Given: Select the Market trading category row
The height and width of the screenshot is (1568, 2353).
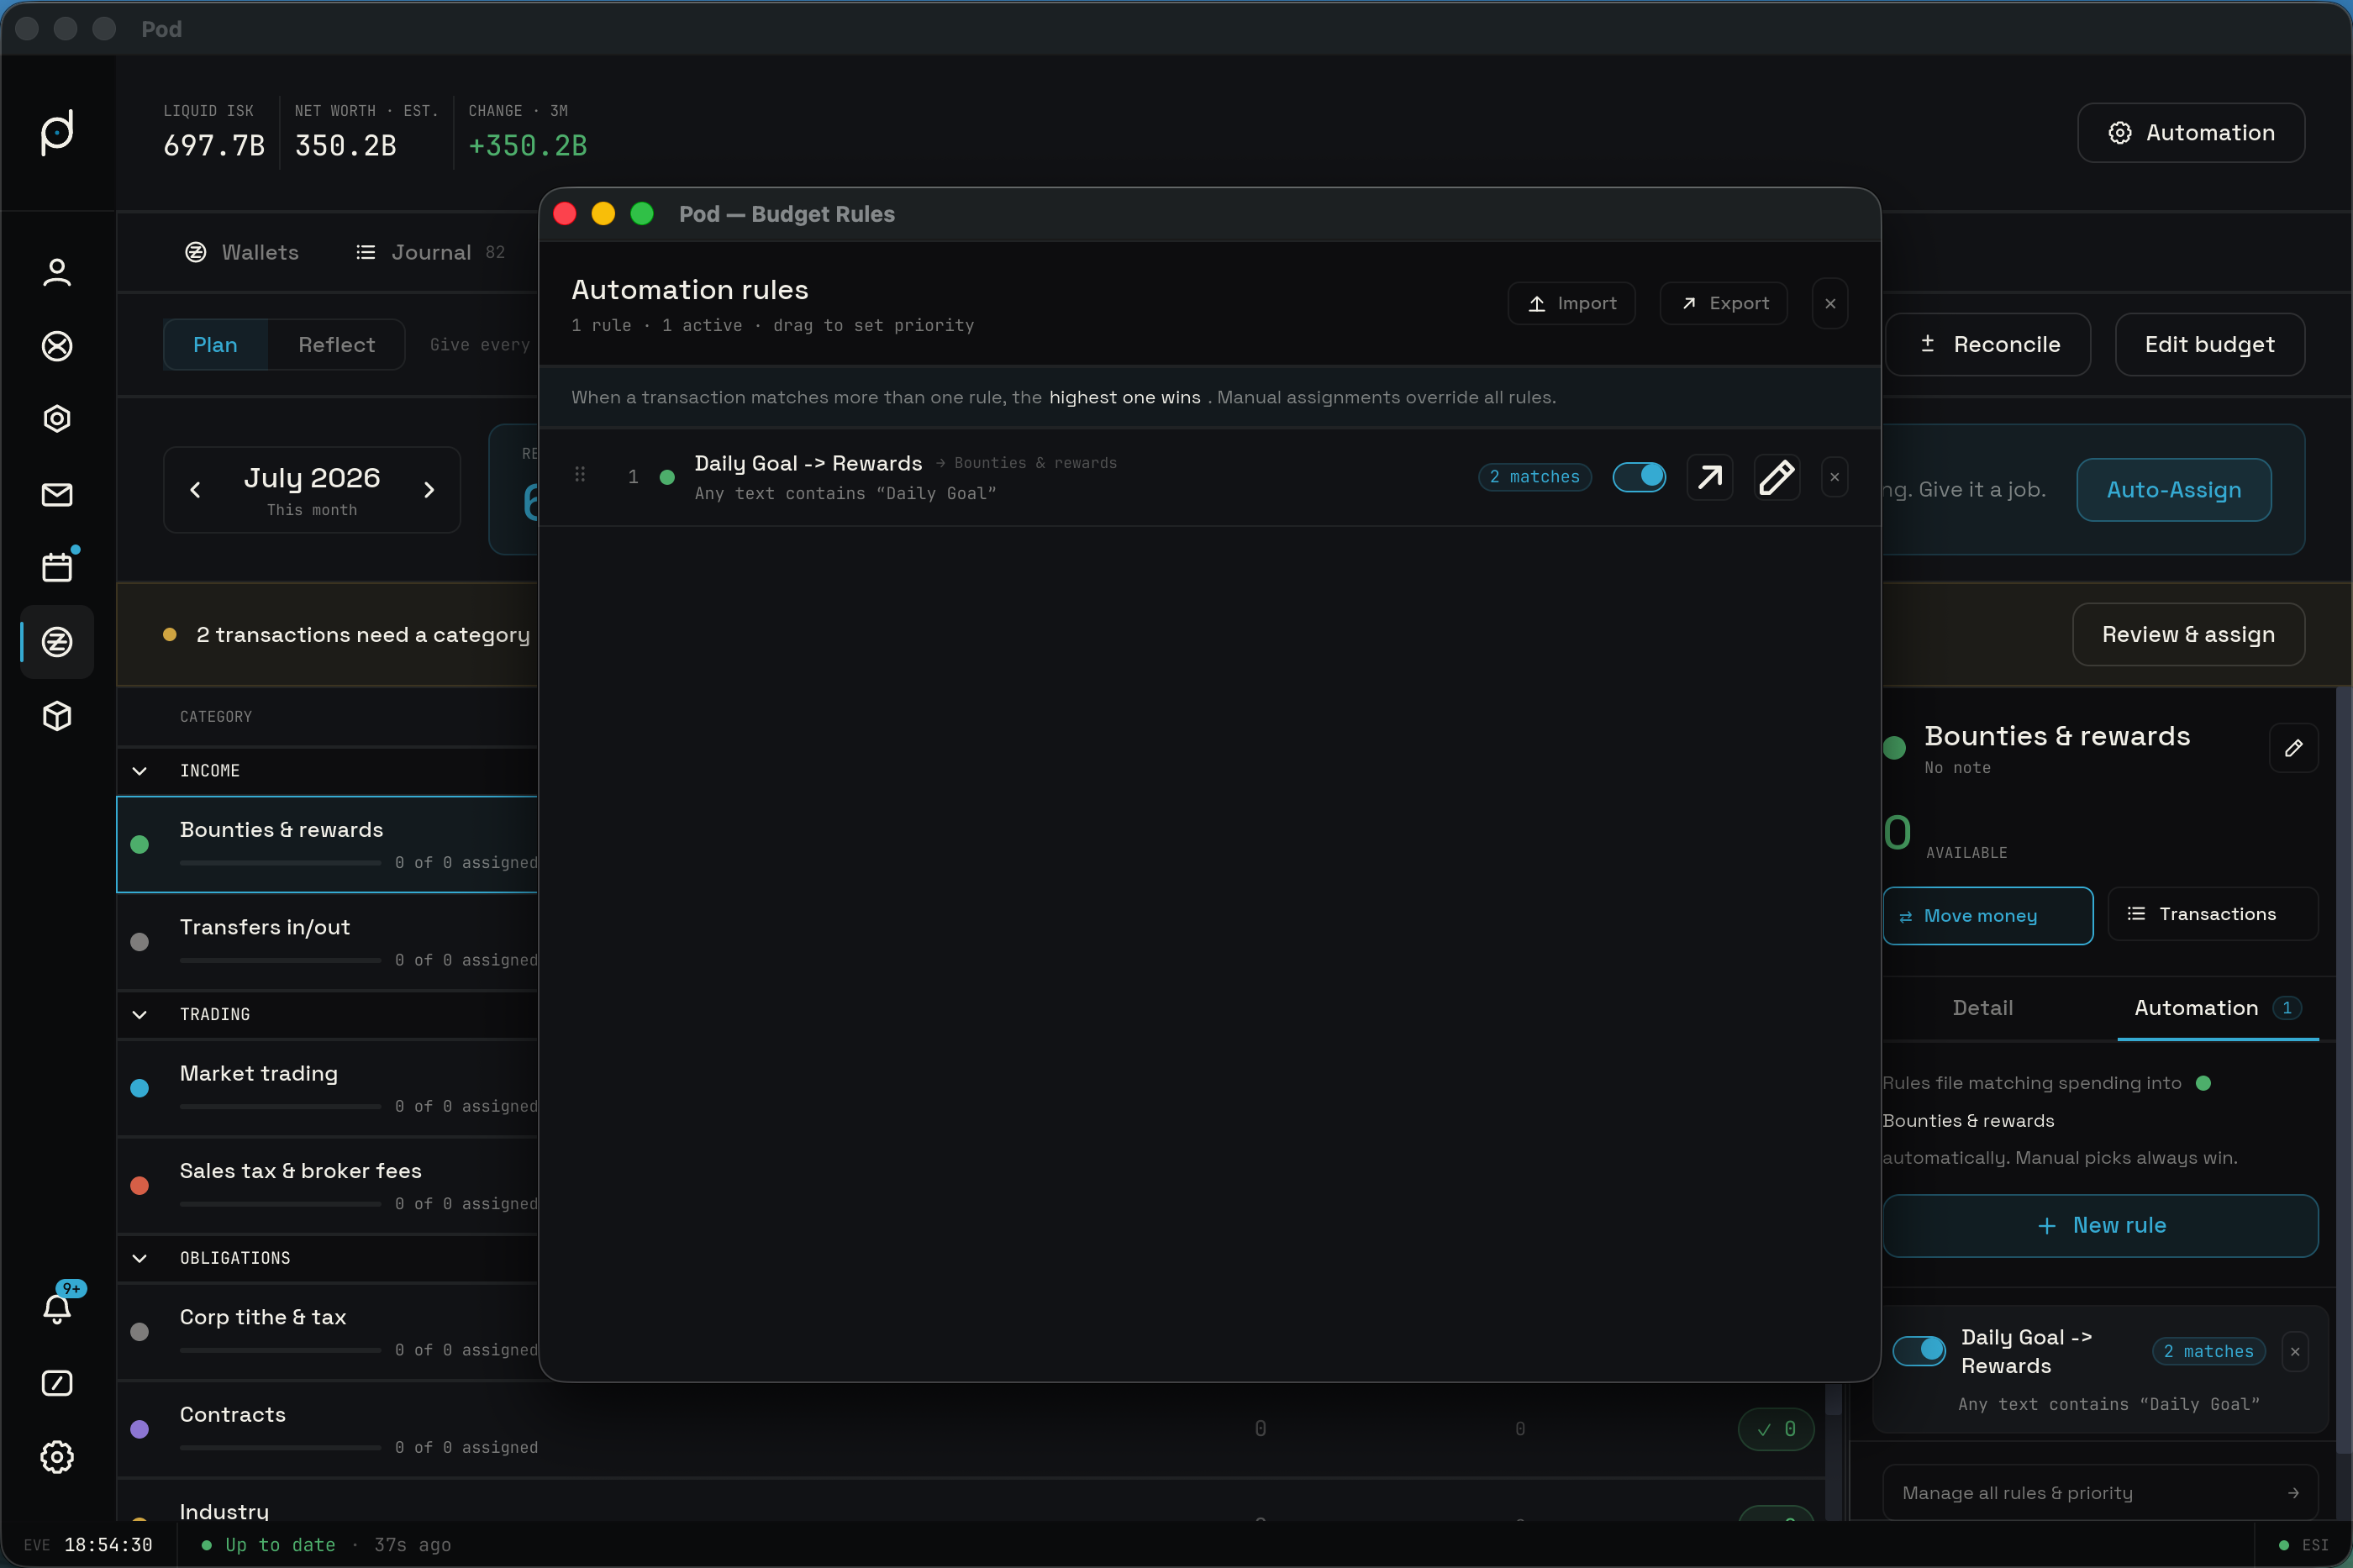Looking at the screenshot, I should [x=328, y=1088].
